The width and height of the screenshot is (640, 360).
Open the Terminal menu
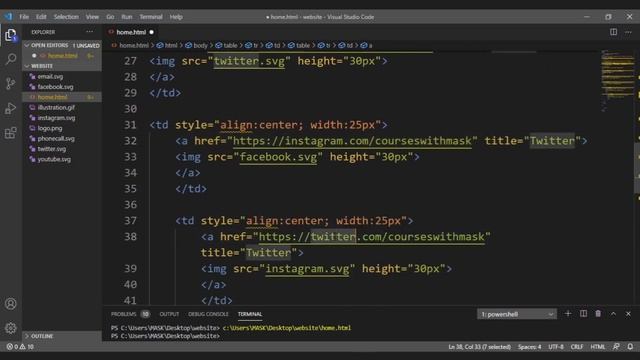[151, 17]
